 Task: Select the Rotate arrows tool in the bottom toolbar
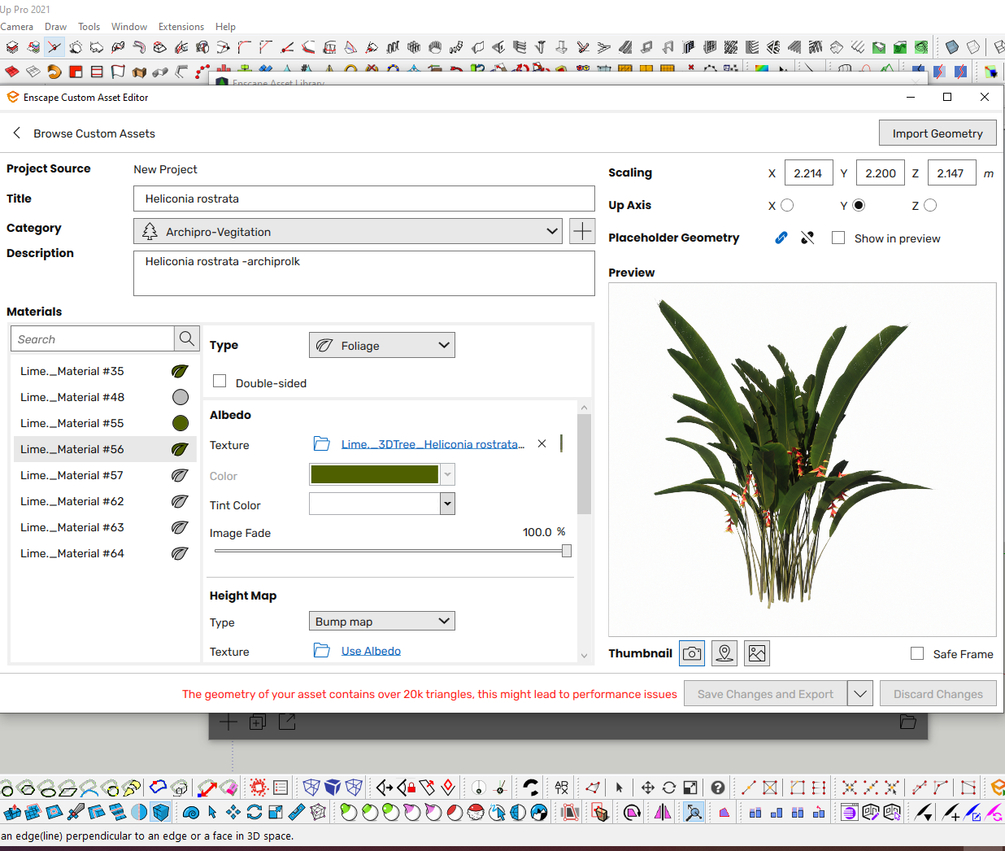click(669, 788)
